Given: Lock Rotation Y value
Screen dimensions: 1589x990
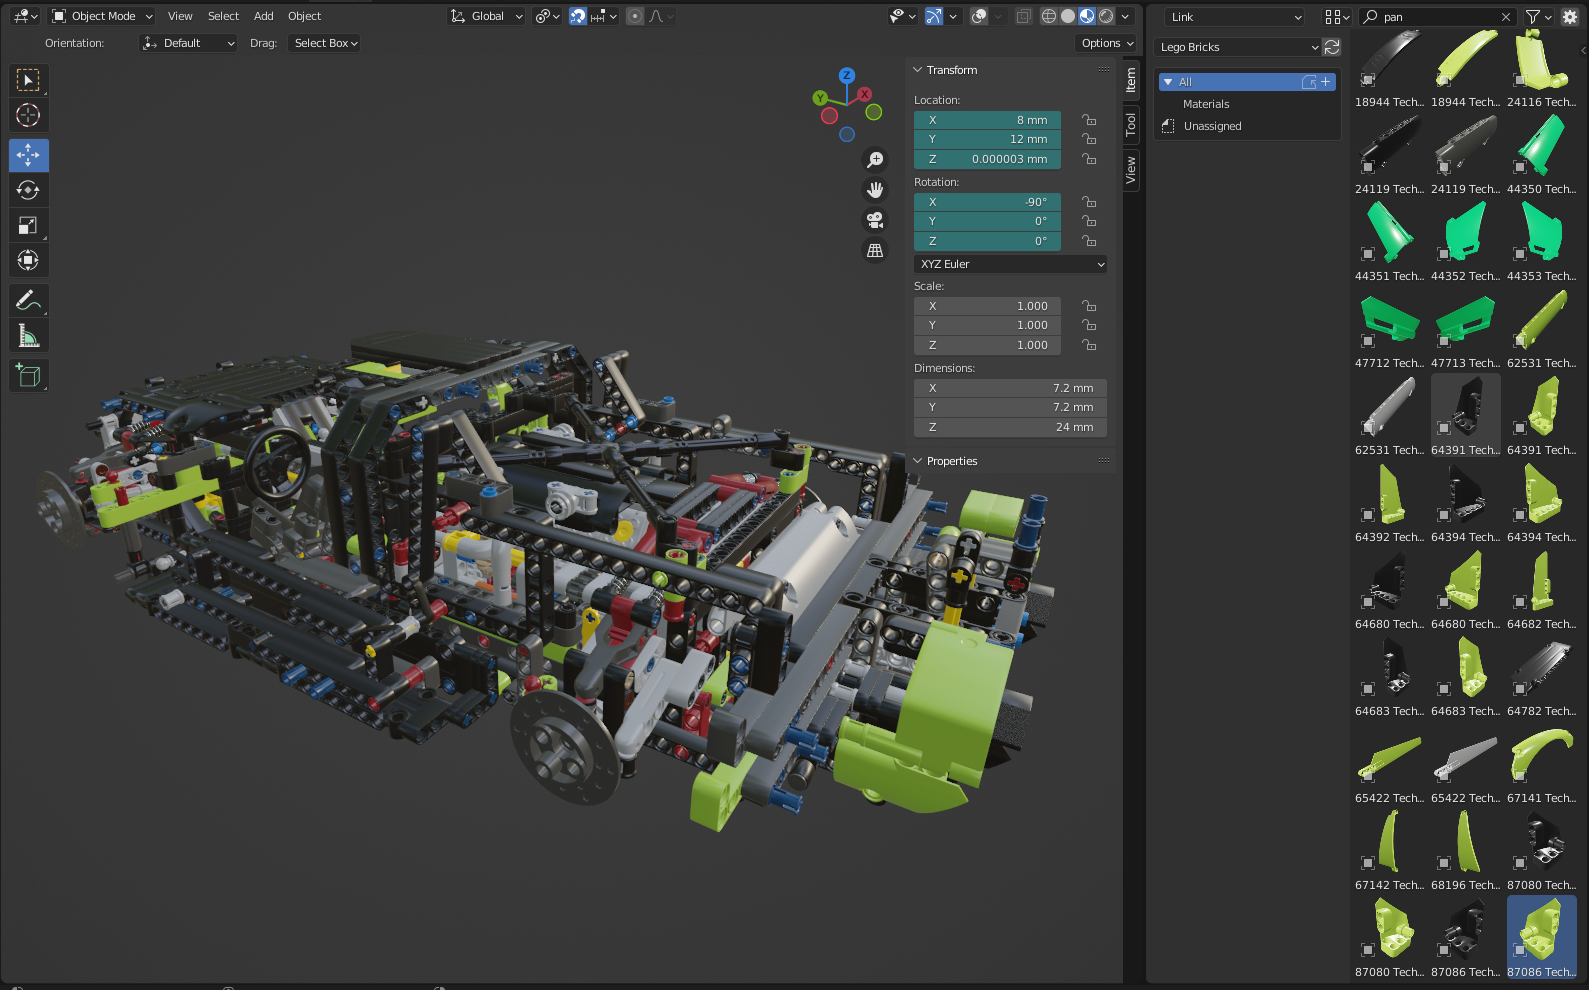Looking at the screenshot, I should 1089,221.
